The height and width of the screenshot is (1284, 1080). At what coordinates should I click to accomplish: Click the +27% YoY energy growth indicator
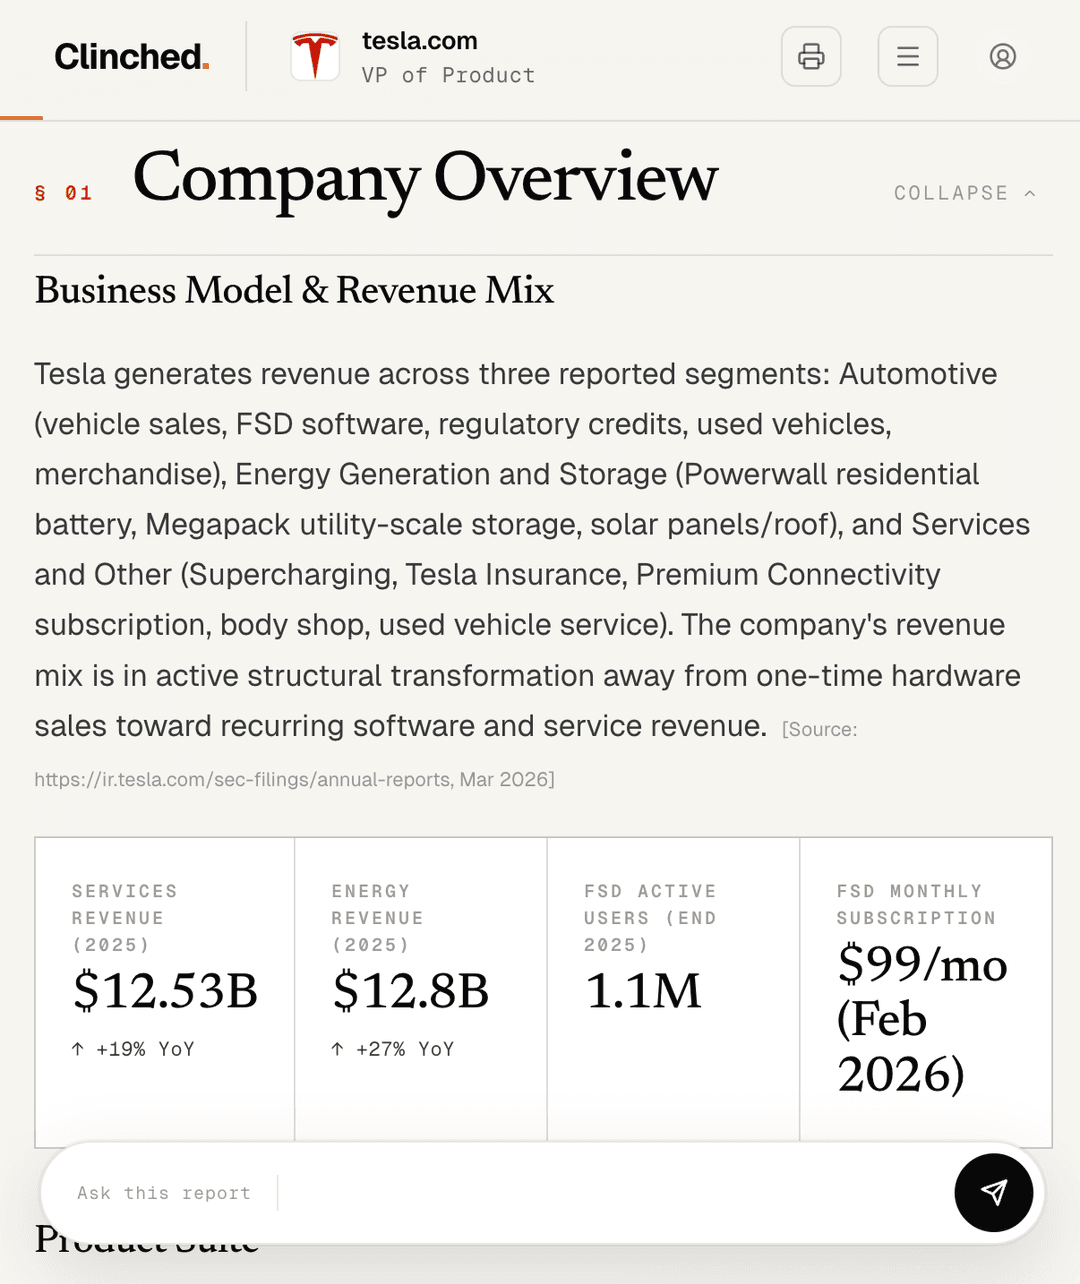[393, 1049]
